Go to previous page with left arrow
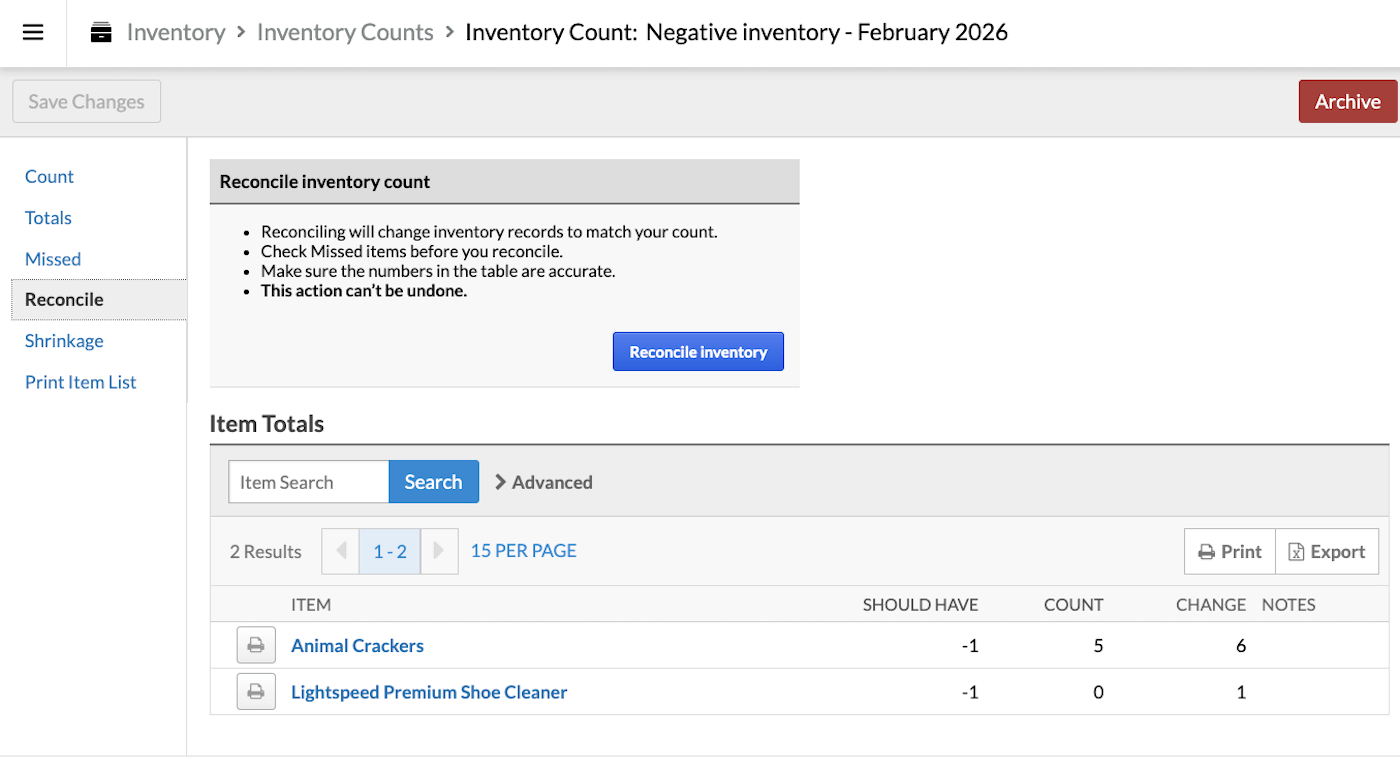The image size is (1400, 770). [x=340, y=551]
